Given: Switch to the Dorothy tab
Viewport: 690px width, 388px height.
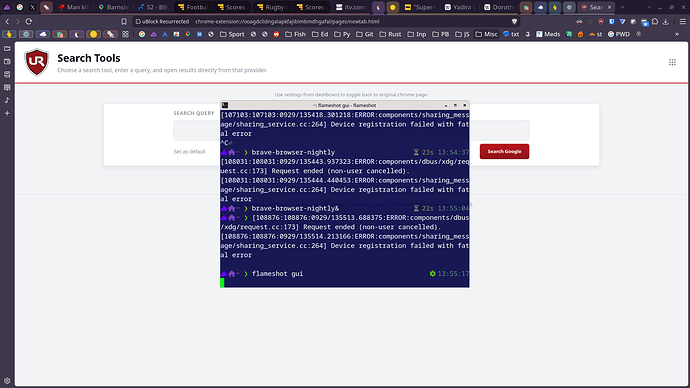Looking at the screenshot, I should [x=499, y=7].
